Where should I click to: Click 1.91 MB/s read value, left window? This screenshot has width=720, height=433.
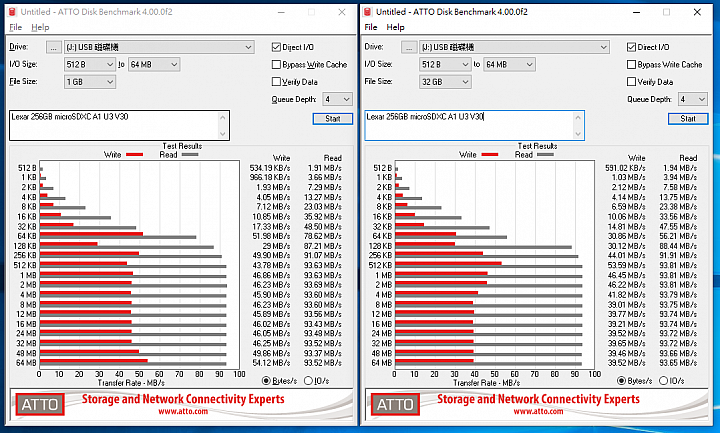click(324, 168)
